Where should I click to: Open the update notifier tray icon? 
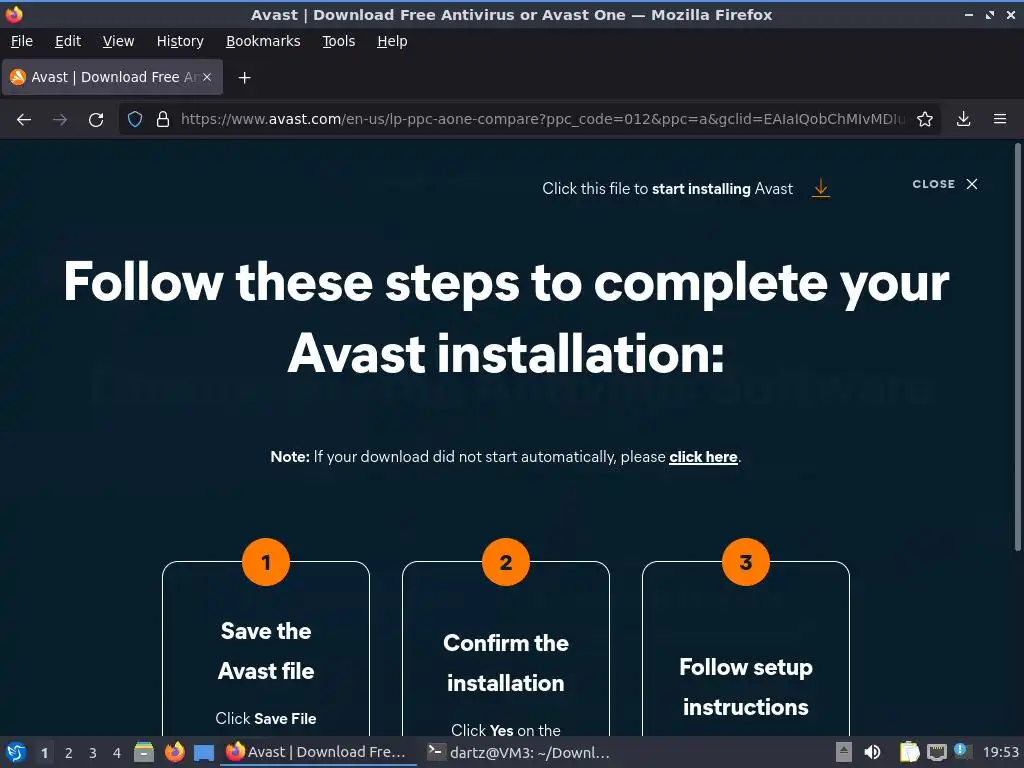(963, 751)
